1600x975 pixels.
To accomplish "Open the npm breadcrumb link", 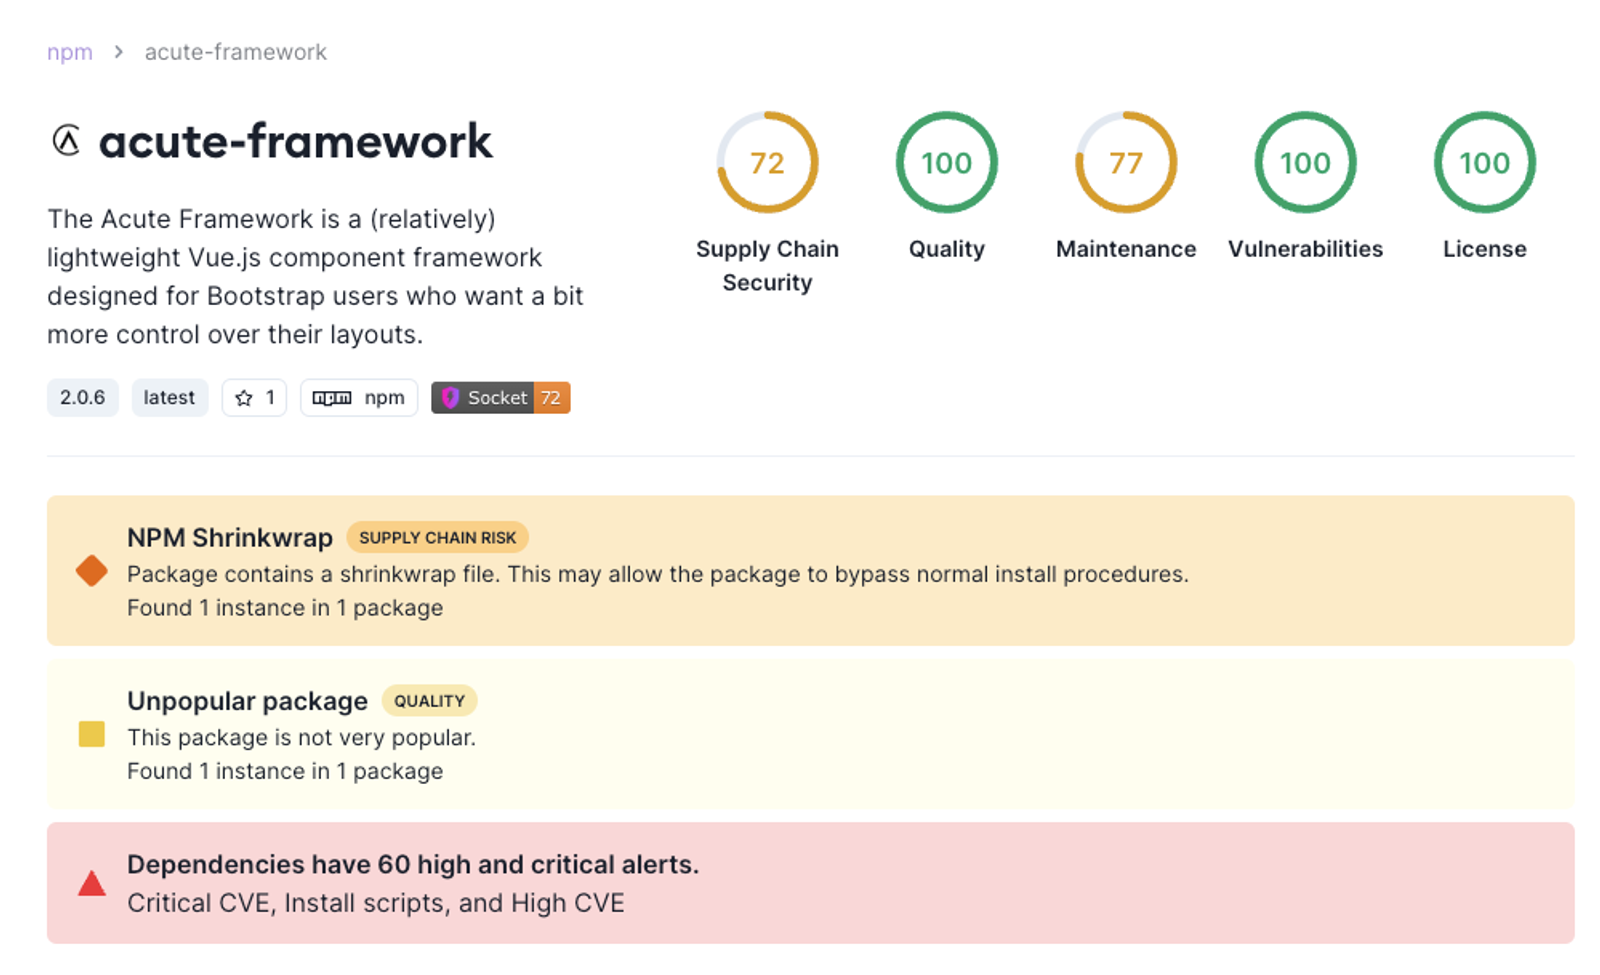I will [x=70, y=52].
